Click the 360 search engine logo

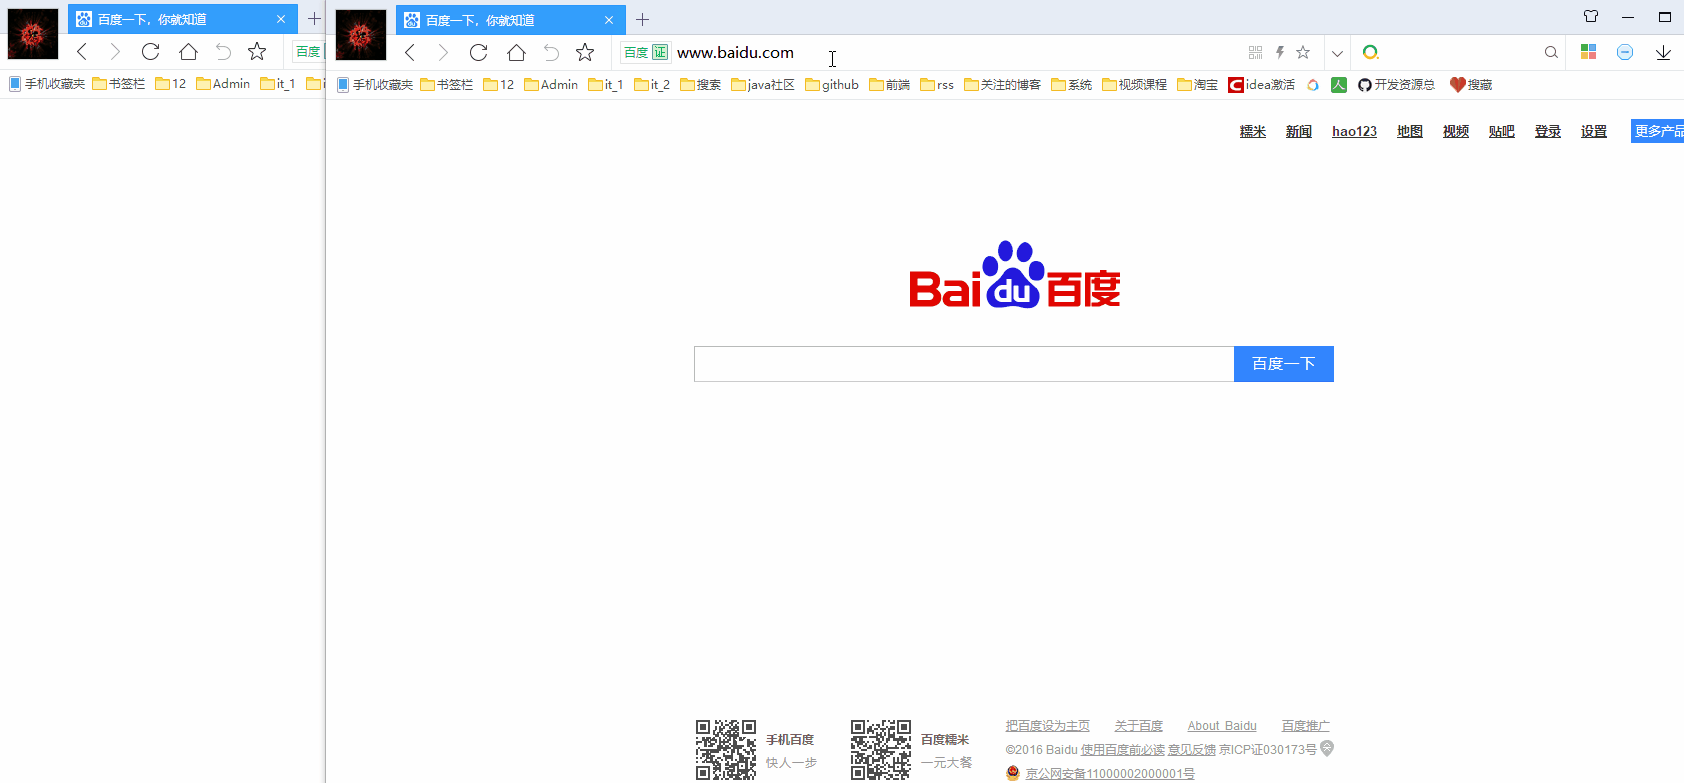click(1370, 52)
